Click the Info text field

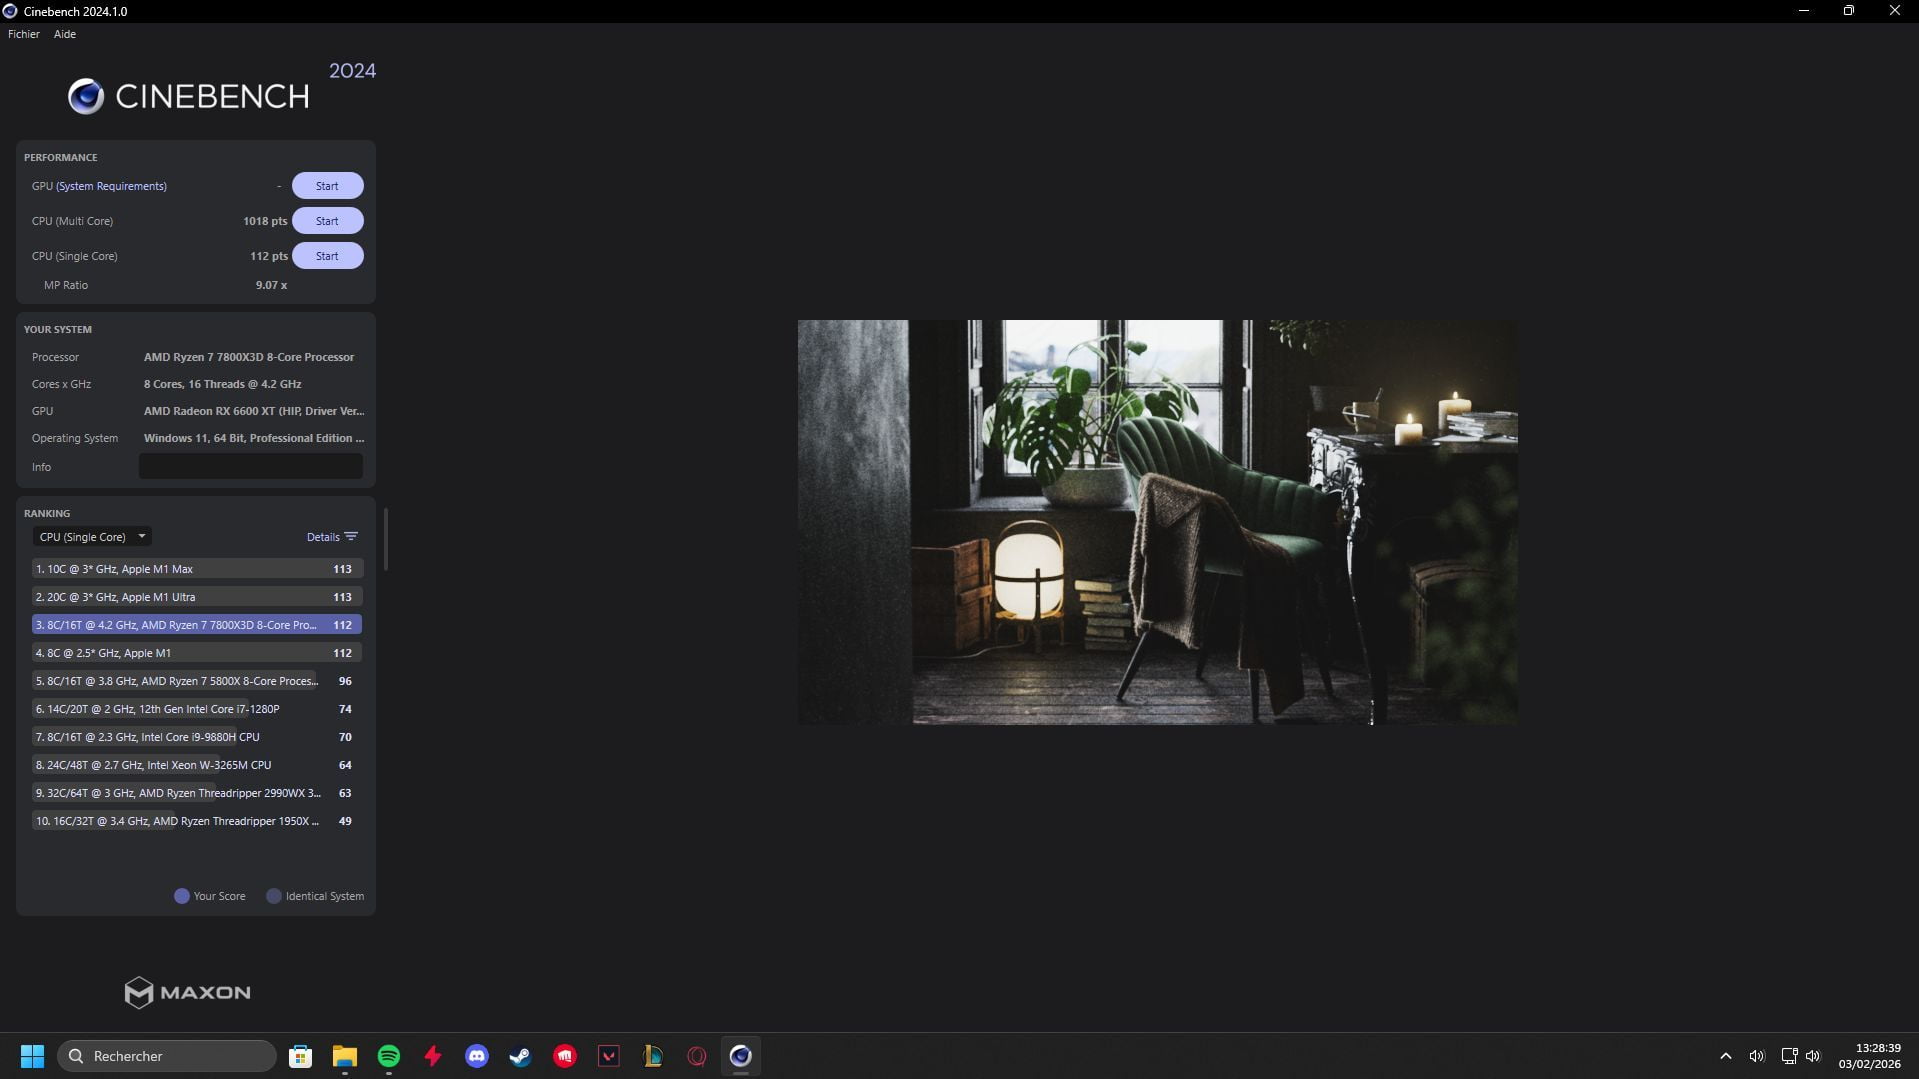251,467
